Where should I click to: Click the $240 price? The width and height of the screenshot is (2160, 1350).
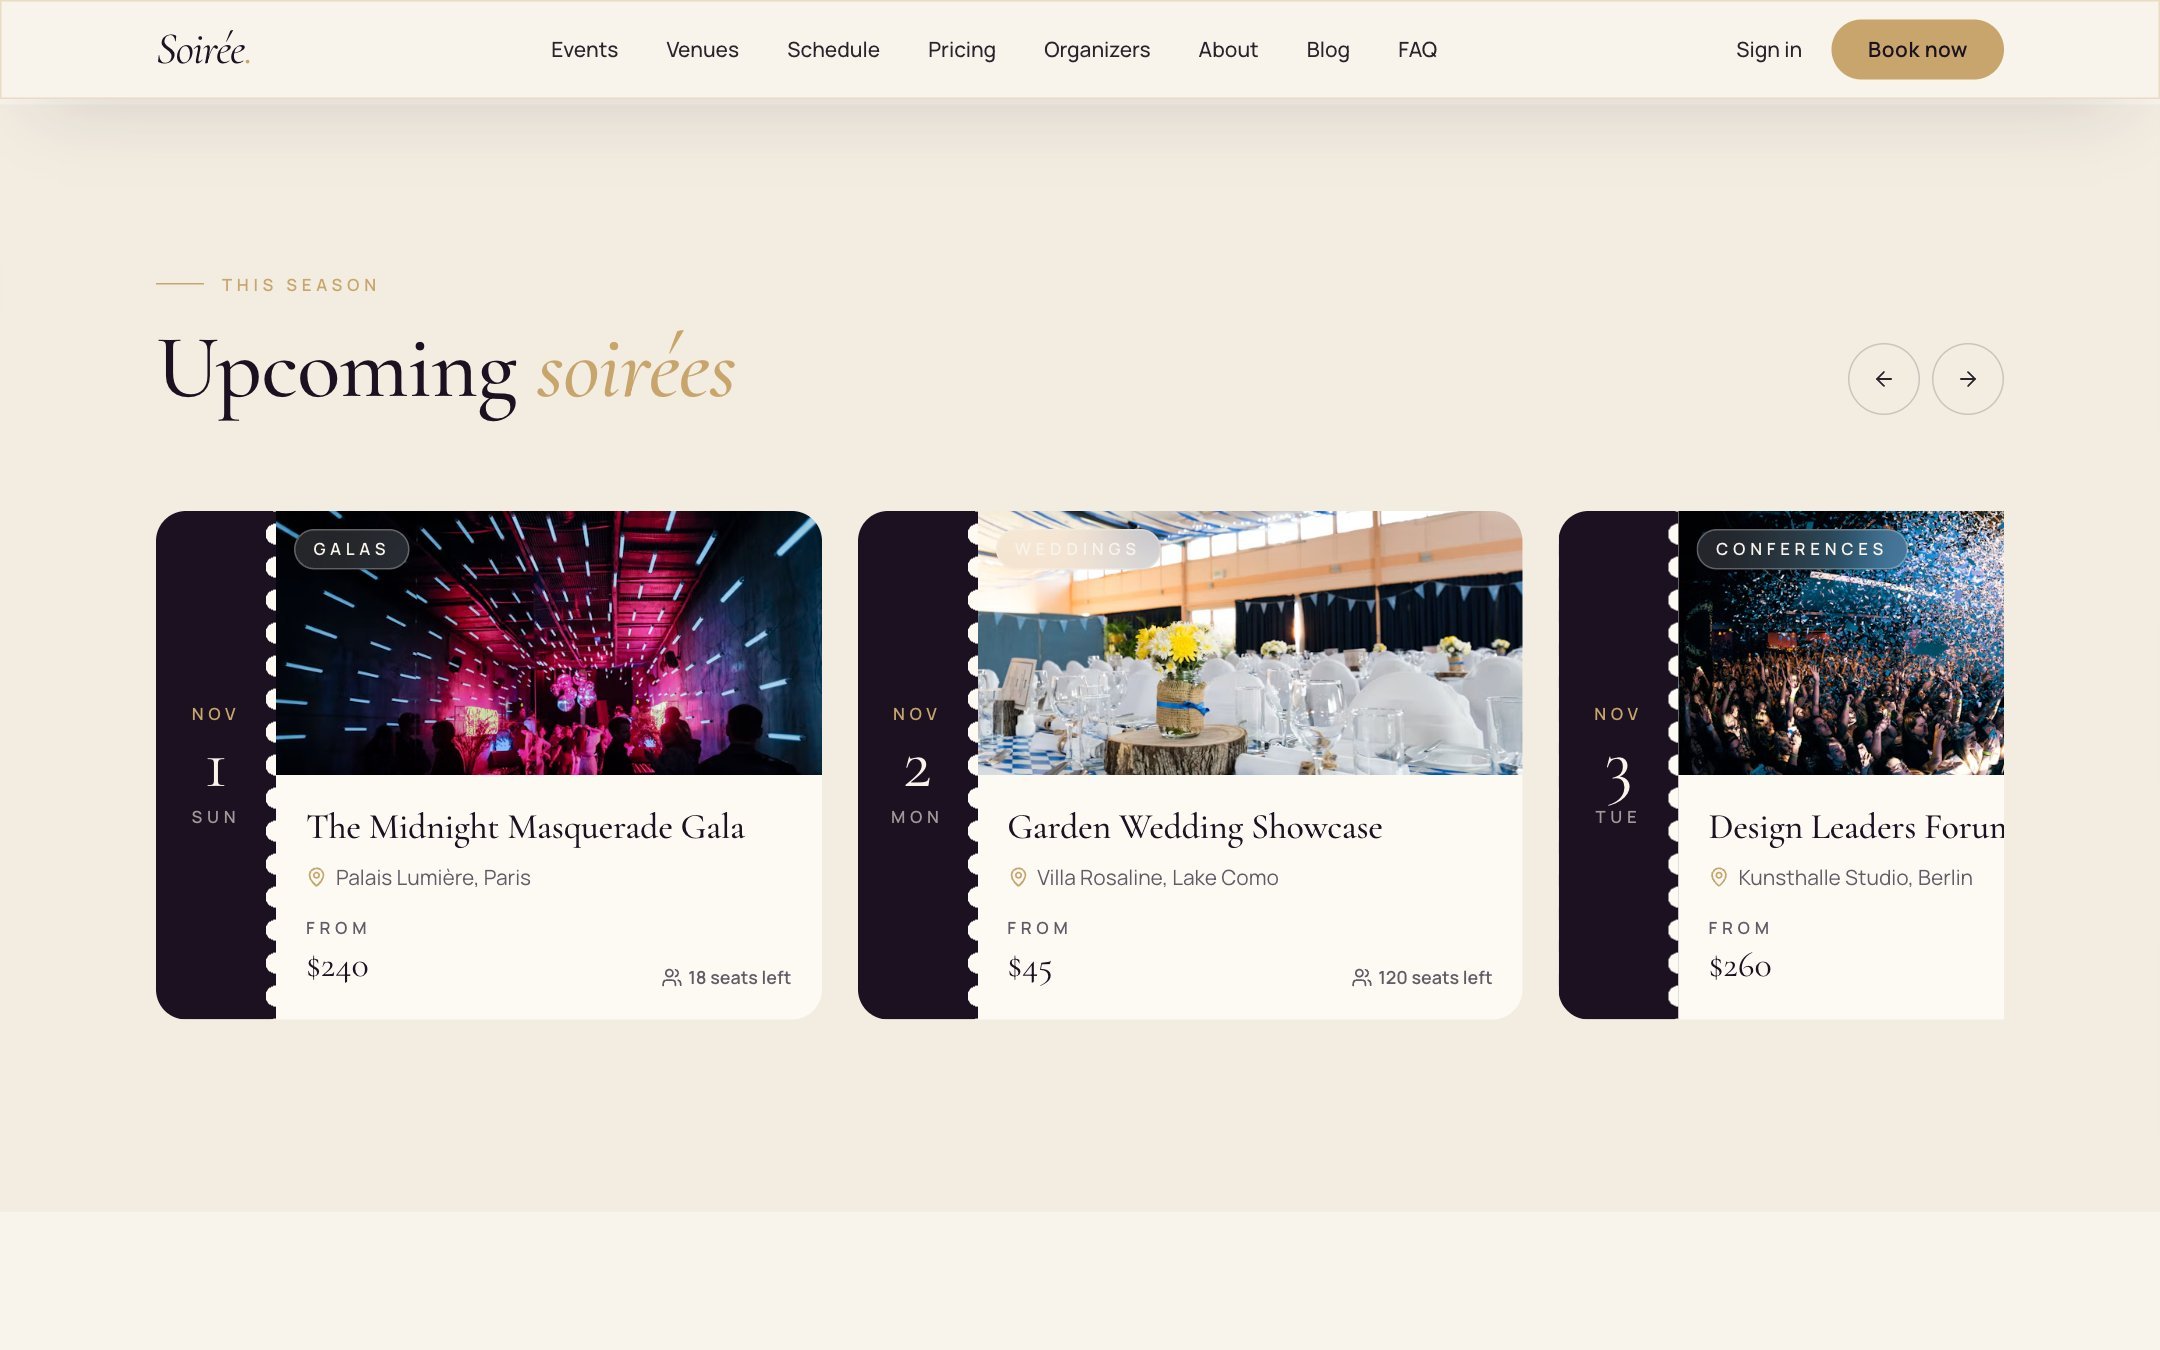337,967
